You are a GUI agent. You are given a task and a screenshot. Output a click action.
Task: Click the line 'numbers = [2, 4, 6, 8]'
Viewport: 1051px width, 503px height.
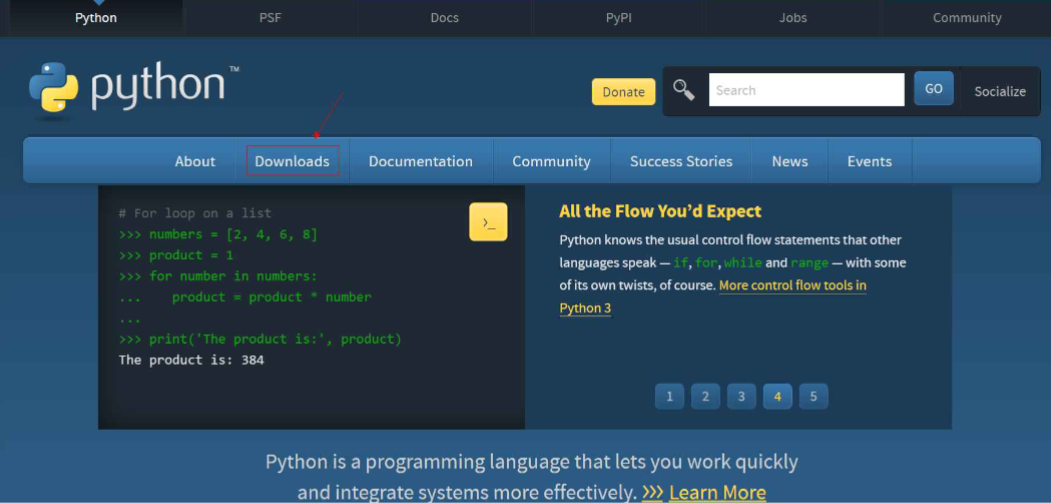(218, 235)
